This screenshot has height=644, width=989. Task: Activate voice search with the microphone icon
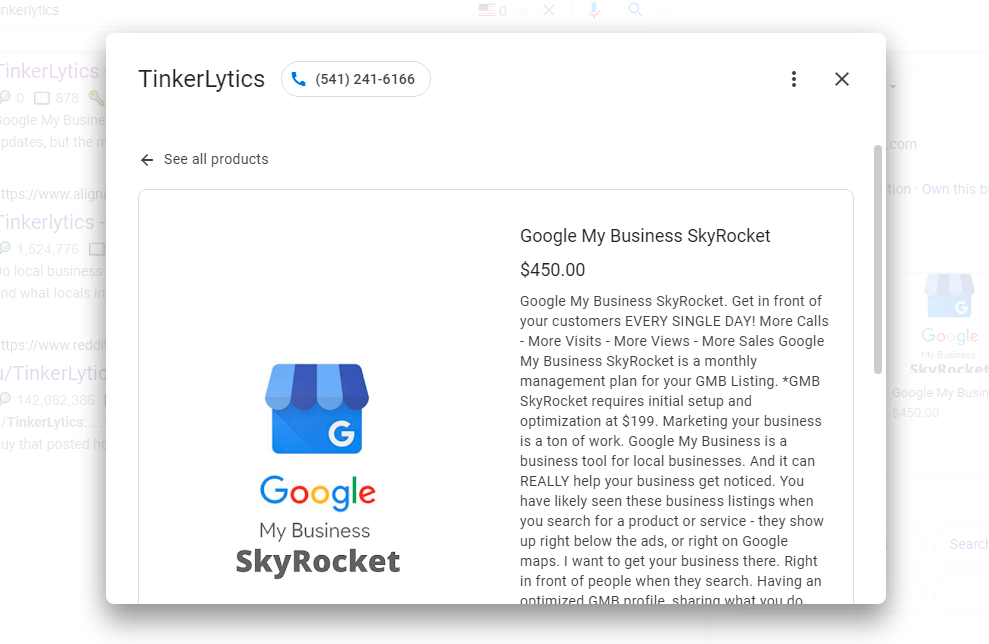tap(594, 10)
